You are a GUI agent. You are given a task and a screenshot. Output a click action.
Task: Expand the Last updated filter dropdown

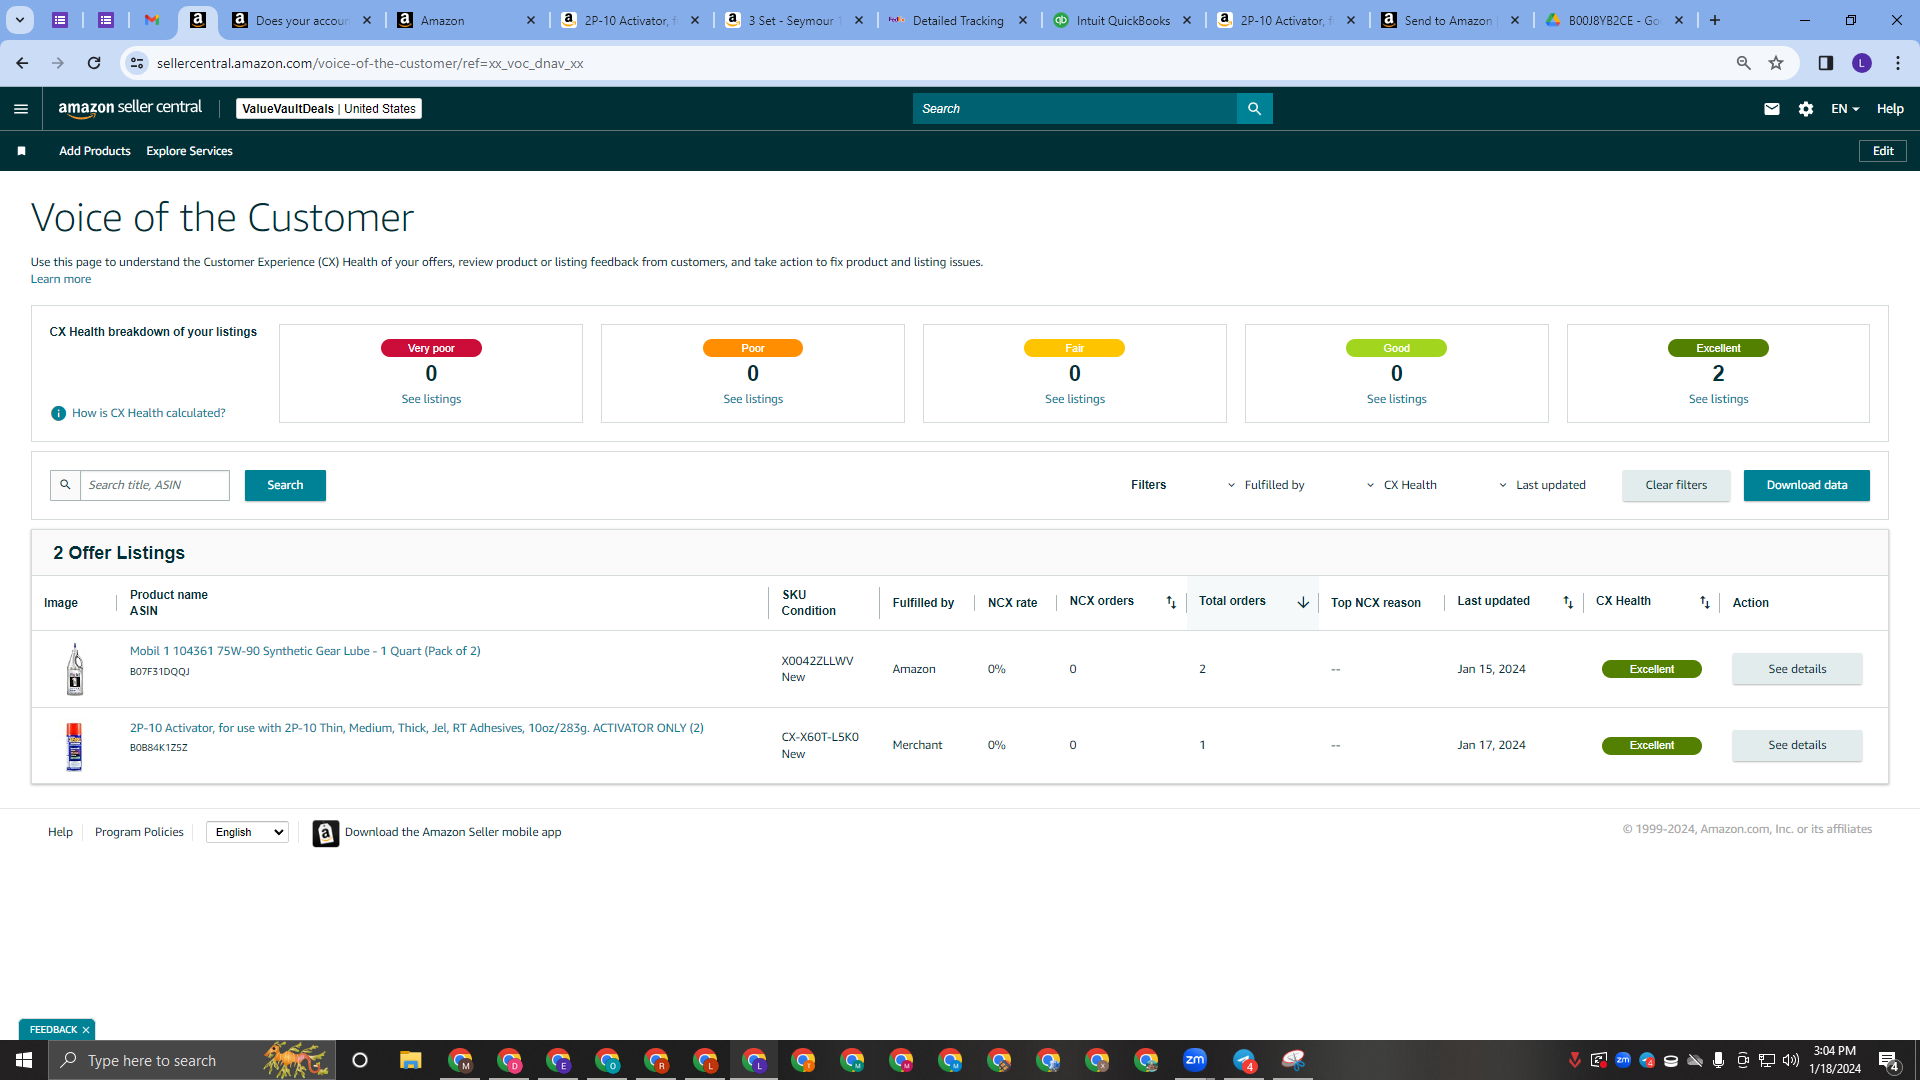click(1542, 485)
